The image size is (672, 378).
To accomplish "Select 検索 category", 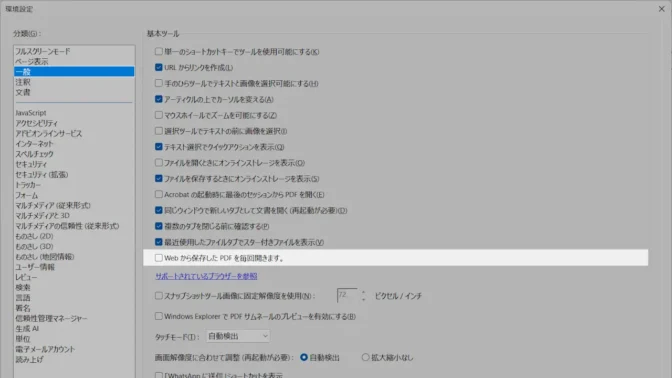I will point(74,288).
